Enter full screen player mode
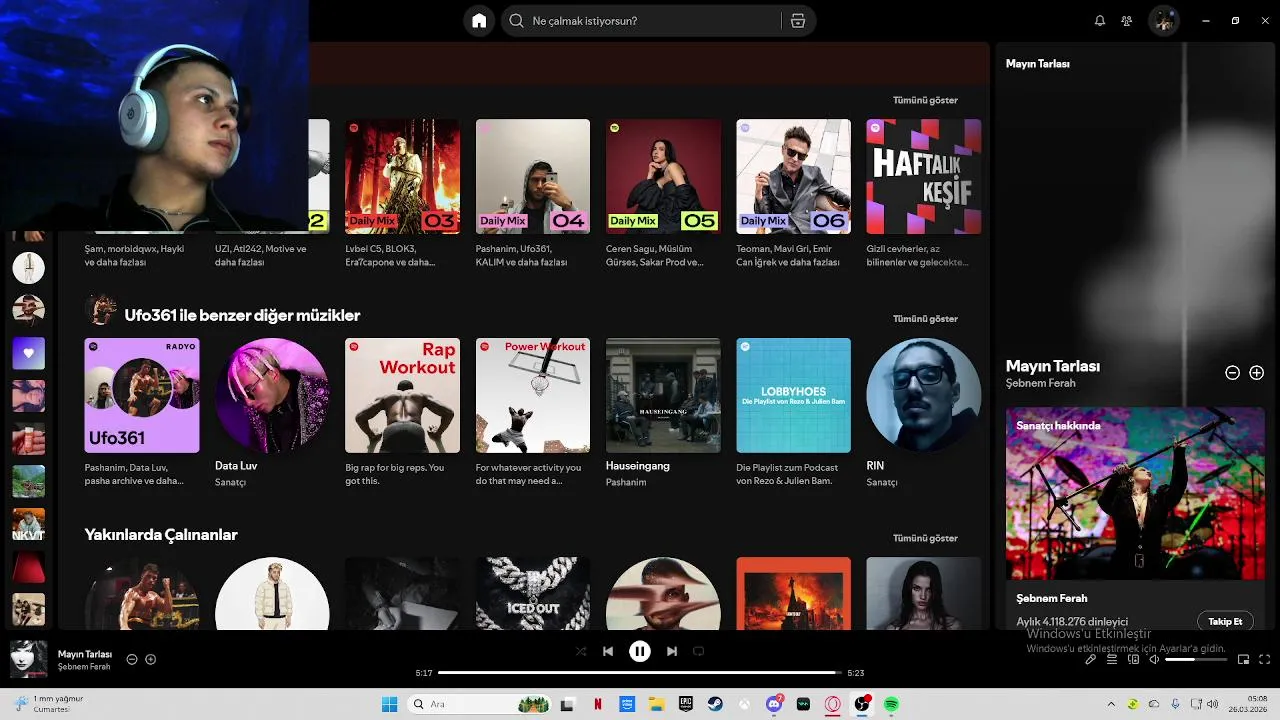Image resolution: width=1280 pixels, height=720 pixels. click(1265, 660)
